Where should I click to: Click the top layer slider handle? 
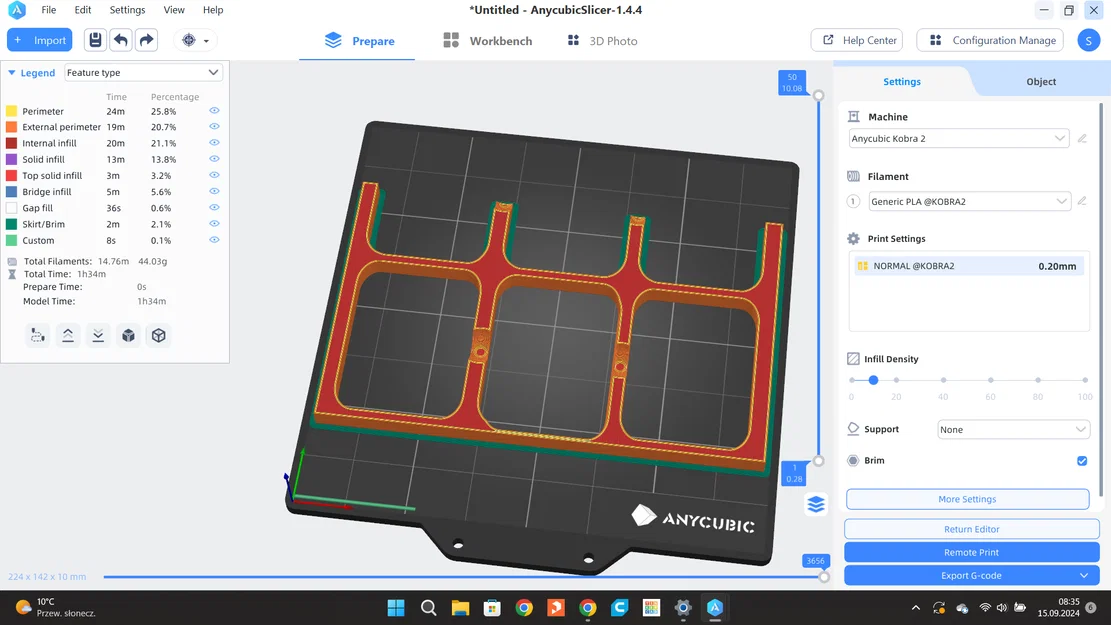click(818, 95)
